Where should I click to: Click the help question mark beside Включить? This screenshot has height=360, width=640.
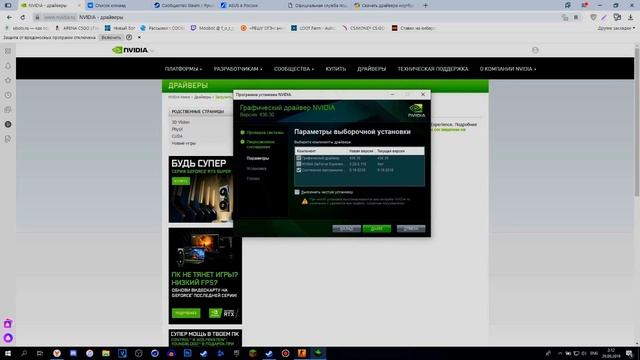click(129, 37)
